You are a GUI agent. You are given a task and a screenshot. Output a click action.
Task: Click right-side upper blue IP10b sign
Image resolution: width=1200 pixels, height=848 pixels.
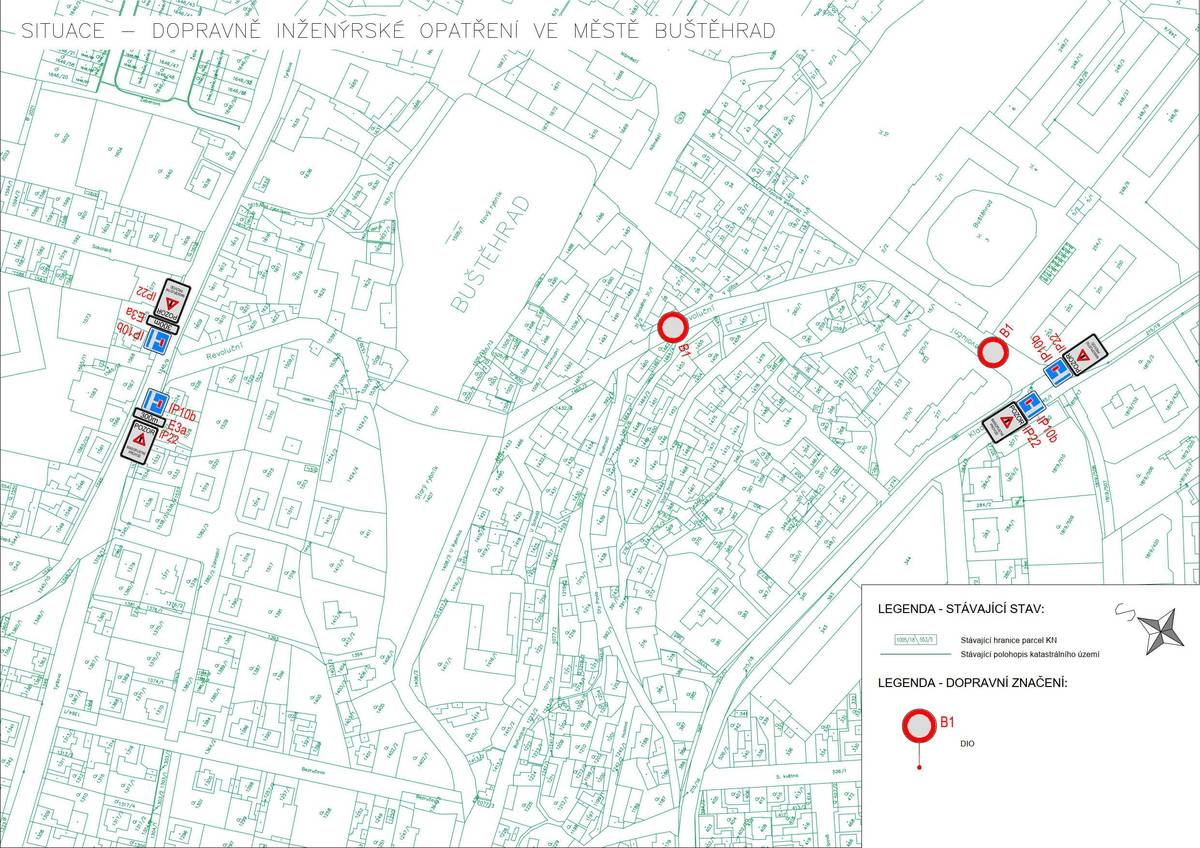coord(1059,370)
